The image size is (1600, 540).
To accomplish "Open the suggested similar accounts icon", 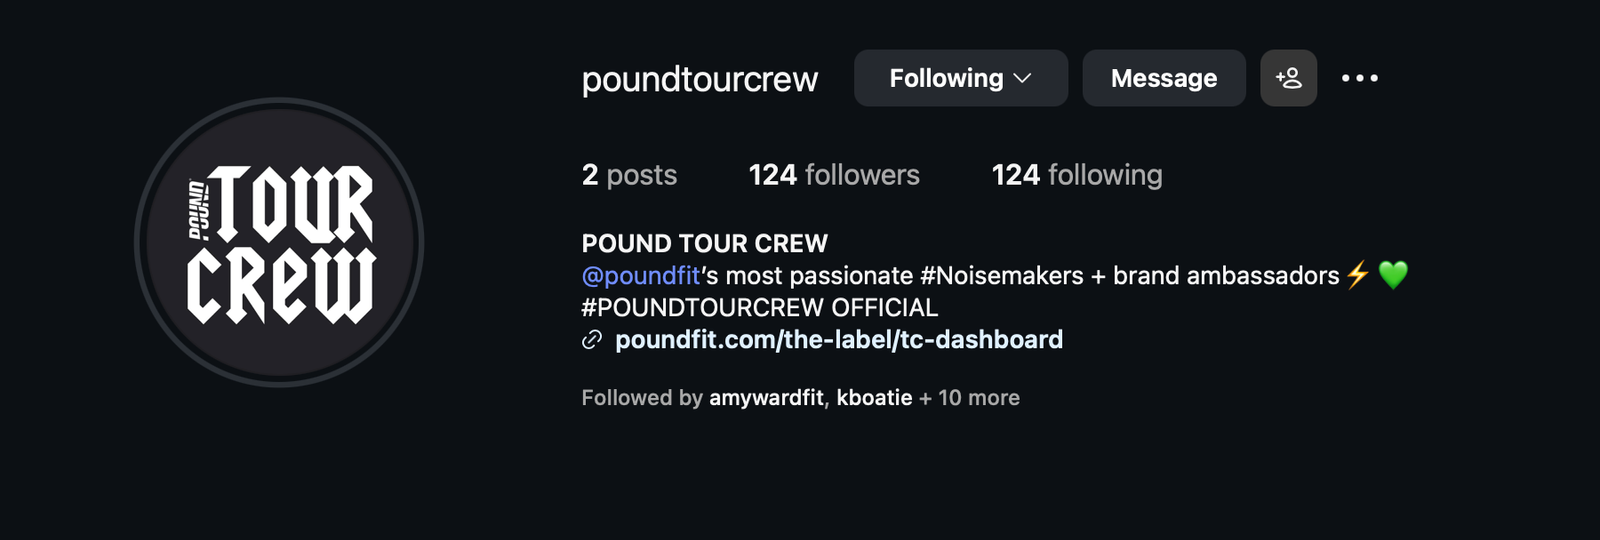I will (x=1288, y=78).
